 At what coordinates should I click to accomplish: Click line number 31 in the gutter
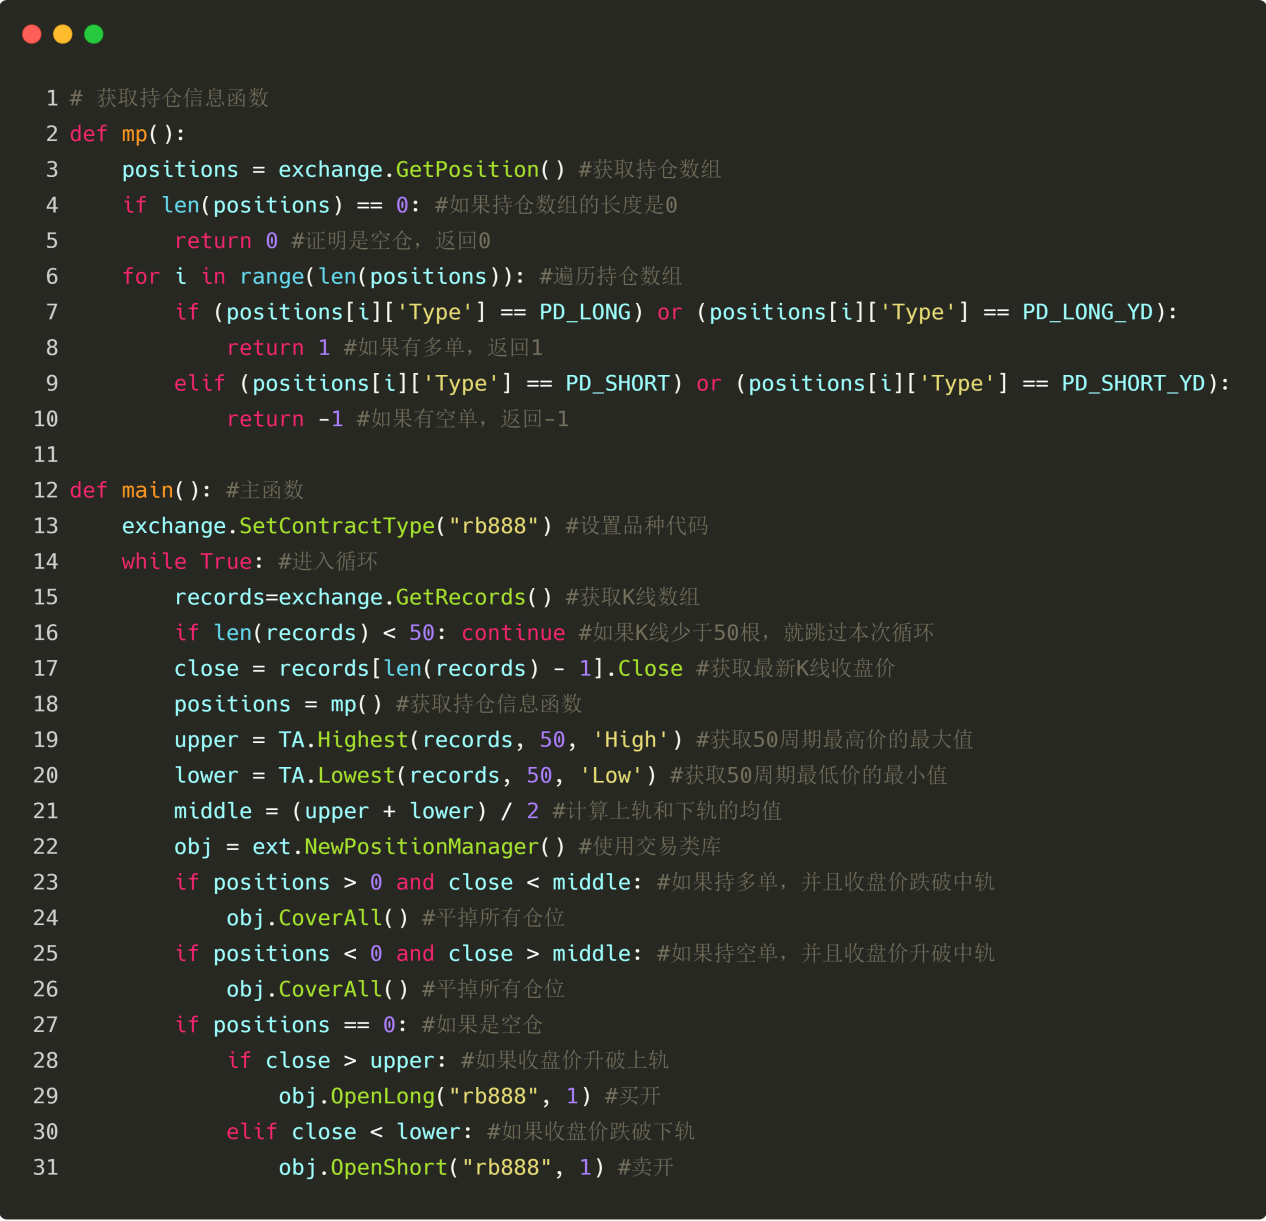(46, 1167)
